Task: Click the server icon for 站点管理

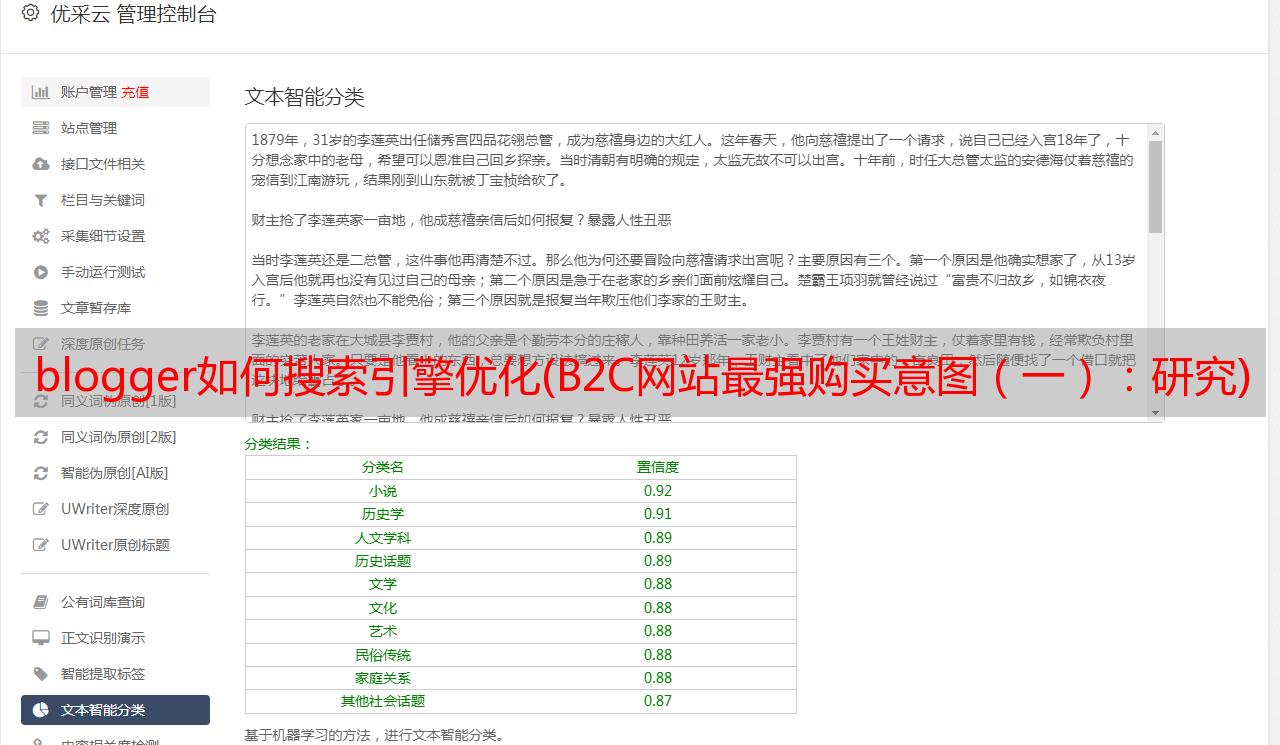Action: click(41, 128)
